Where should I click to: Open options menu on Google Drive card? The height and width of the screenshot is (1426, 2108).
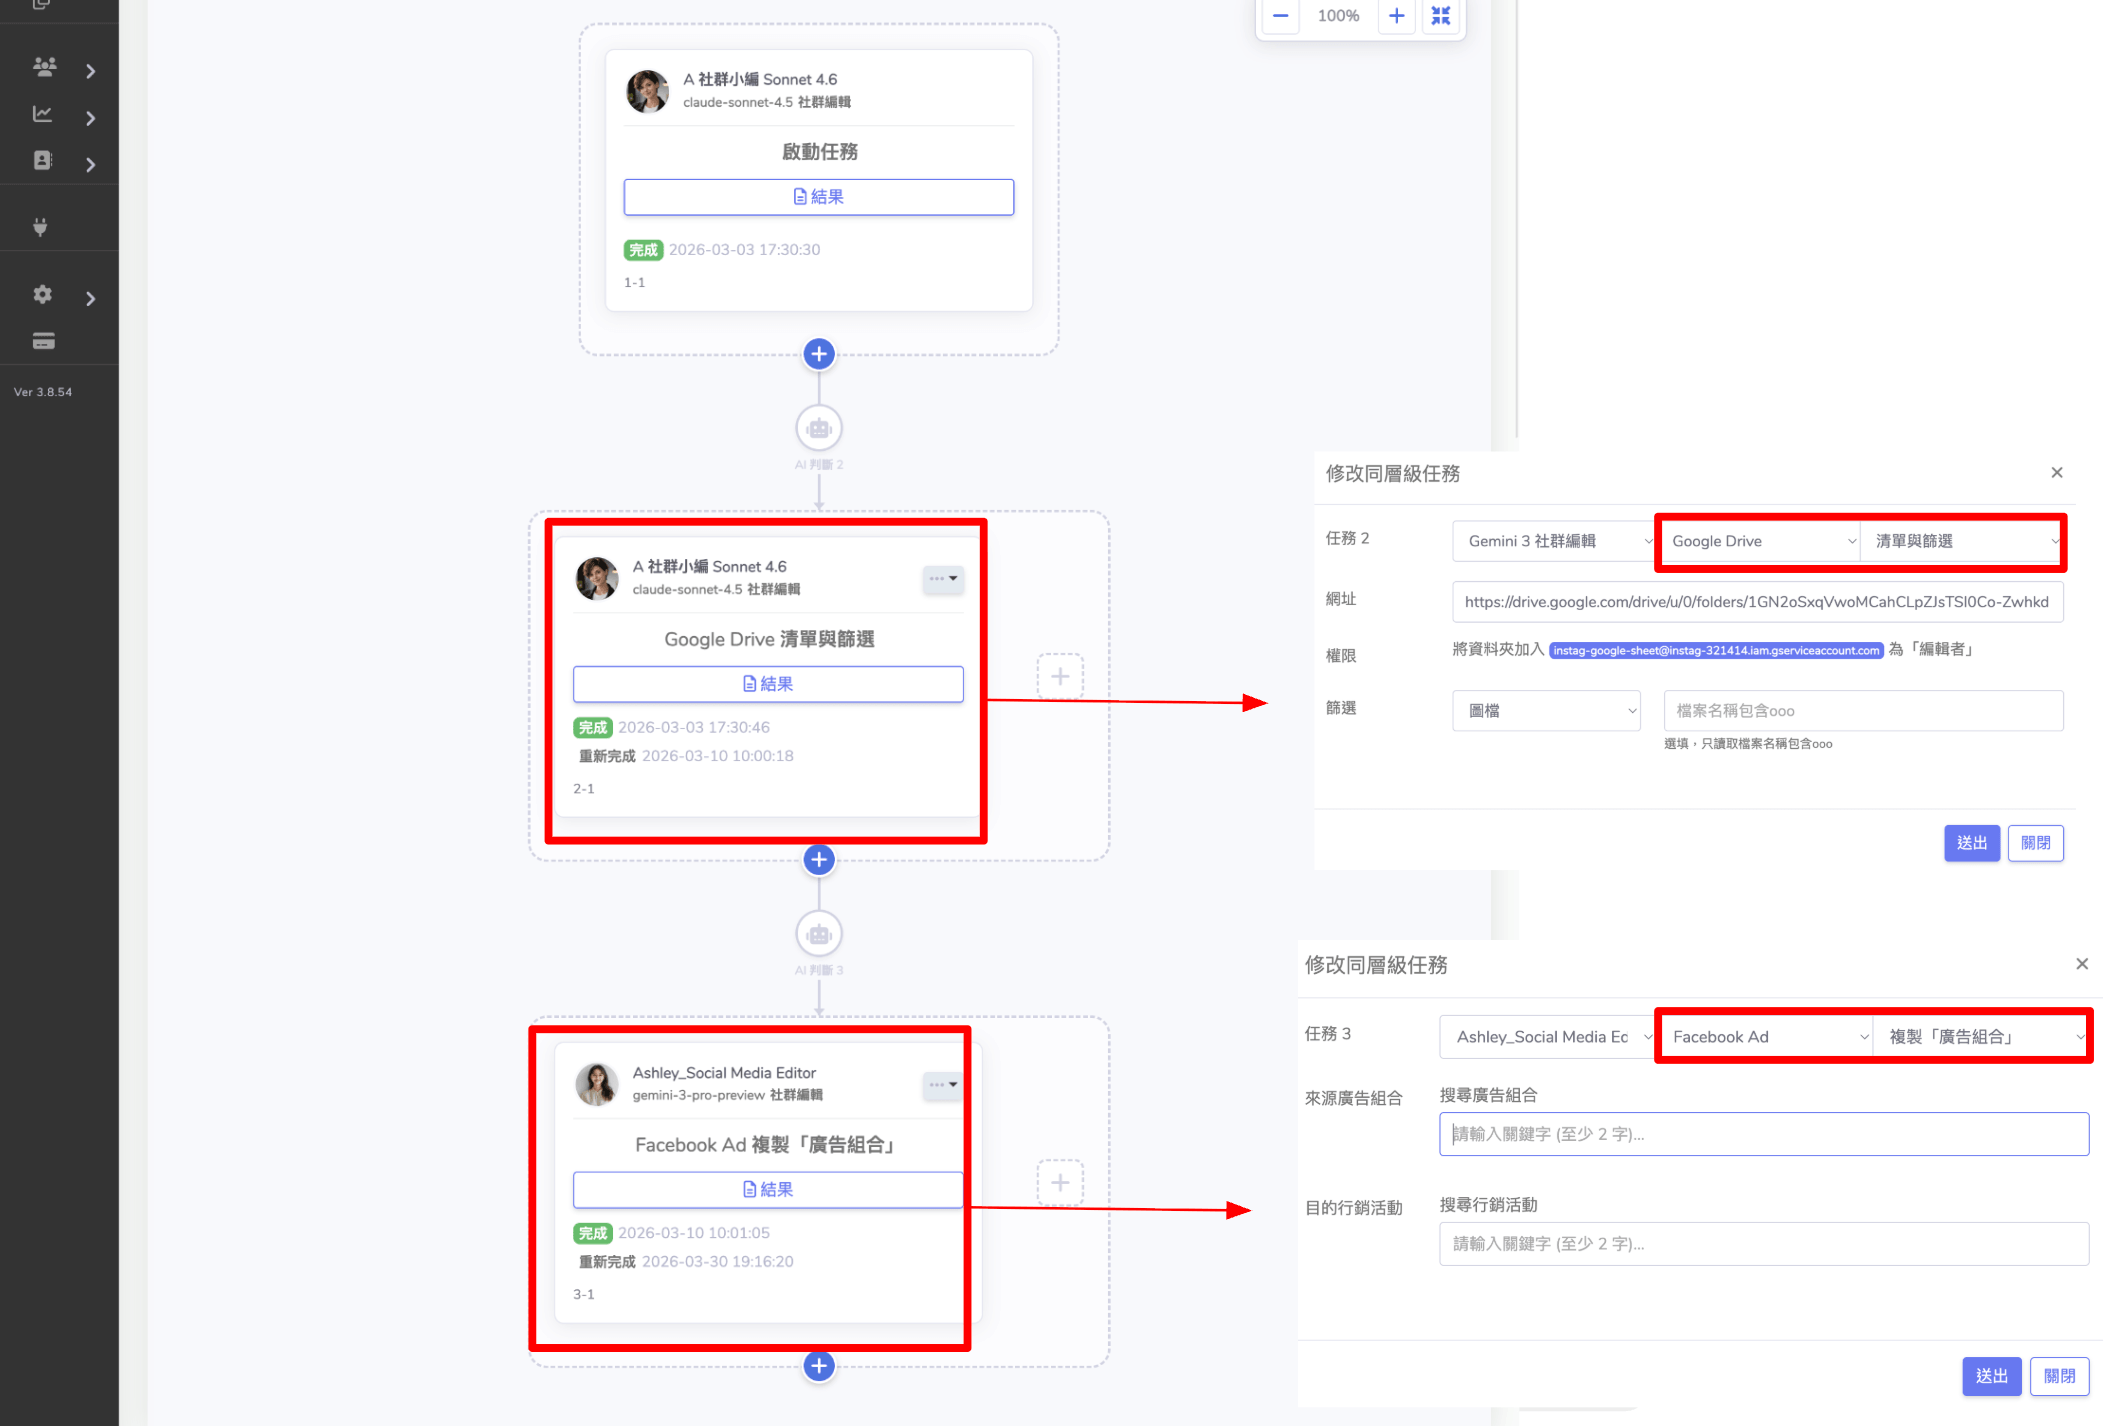942,578
